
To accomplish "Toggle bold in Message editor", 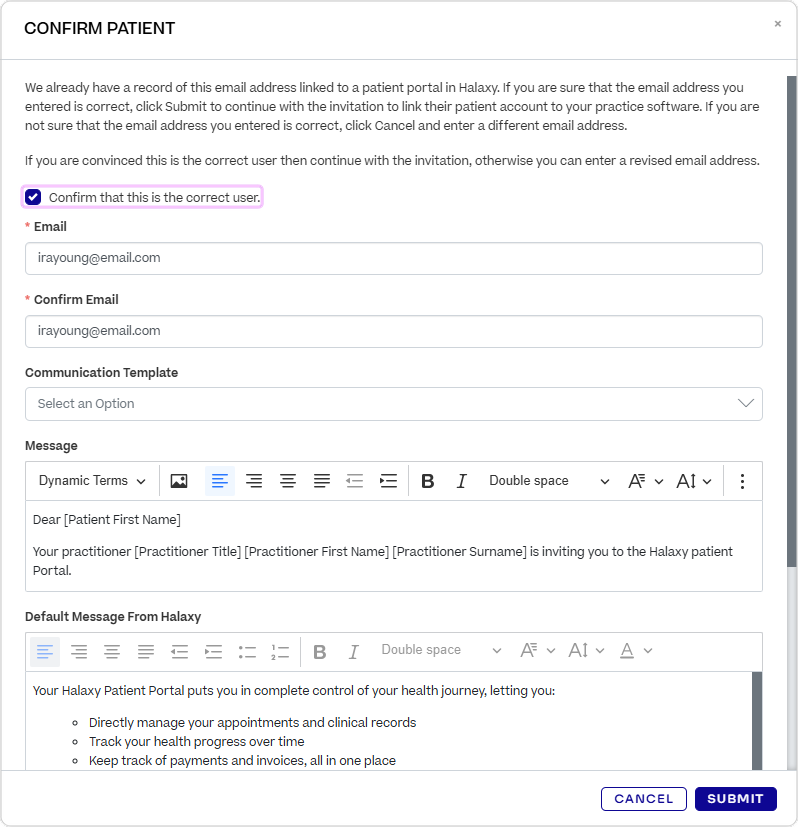I will (428, 481).
